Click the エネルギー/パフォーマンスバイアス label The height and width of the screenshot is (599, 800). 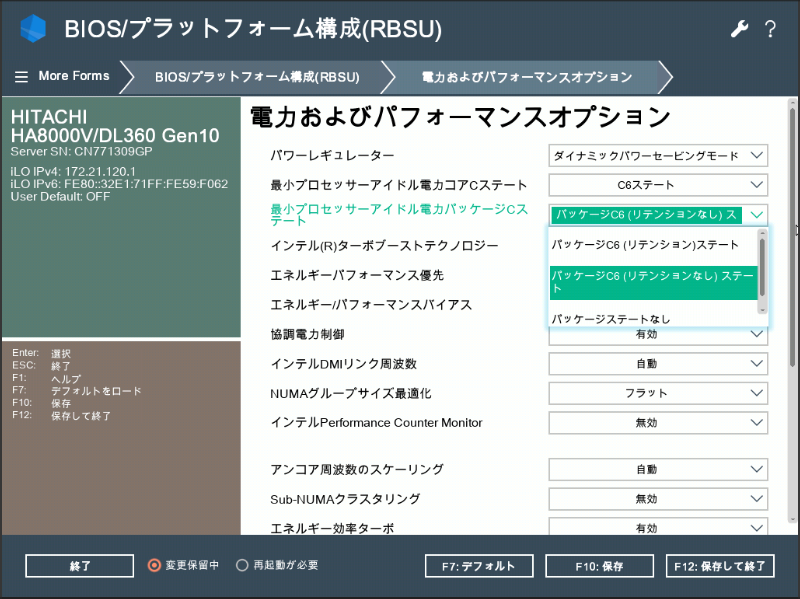(x=371, y=305)
